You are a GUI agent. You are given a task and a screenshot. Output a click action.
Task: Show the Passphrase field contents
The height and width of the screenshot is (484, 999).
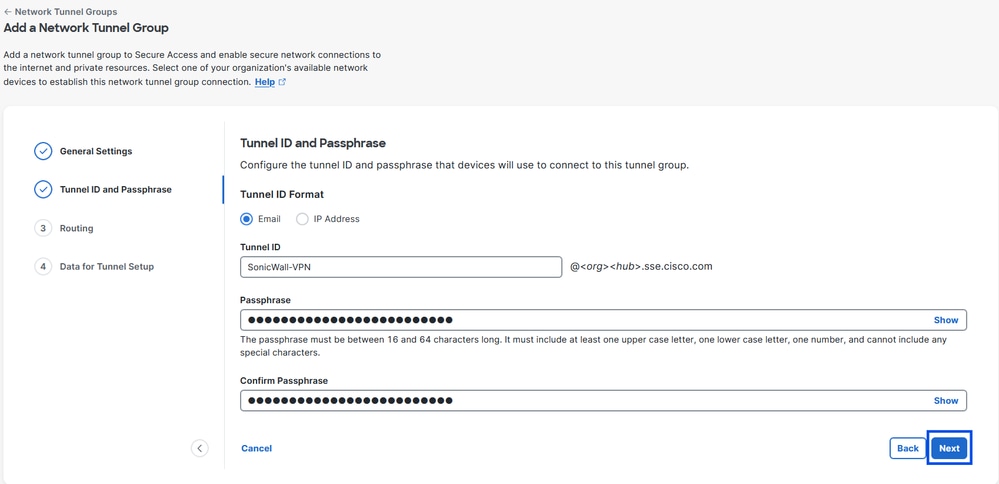tap(945, 320)
